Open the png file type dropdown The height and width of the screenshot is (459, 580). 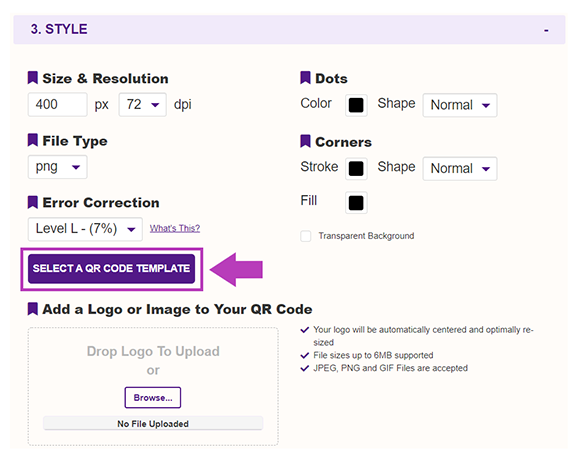pos(58,167)
